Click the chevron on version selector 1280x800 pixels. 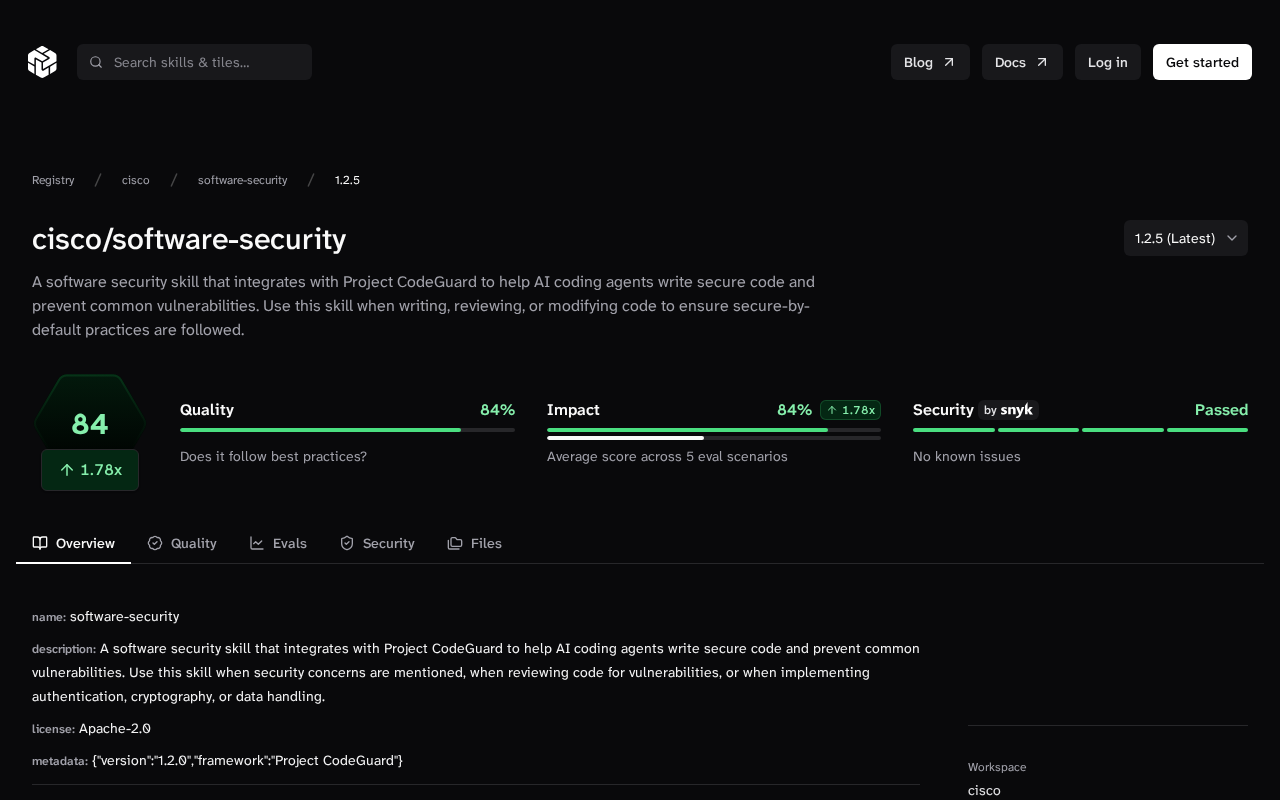[x=1232, y=238]
